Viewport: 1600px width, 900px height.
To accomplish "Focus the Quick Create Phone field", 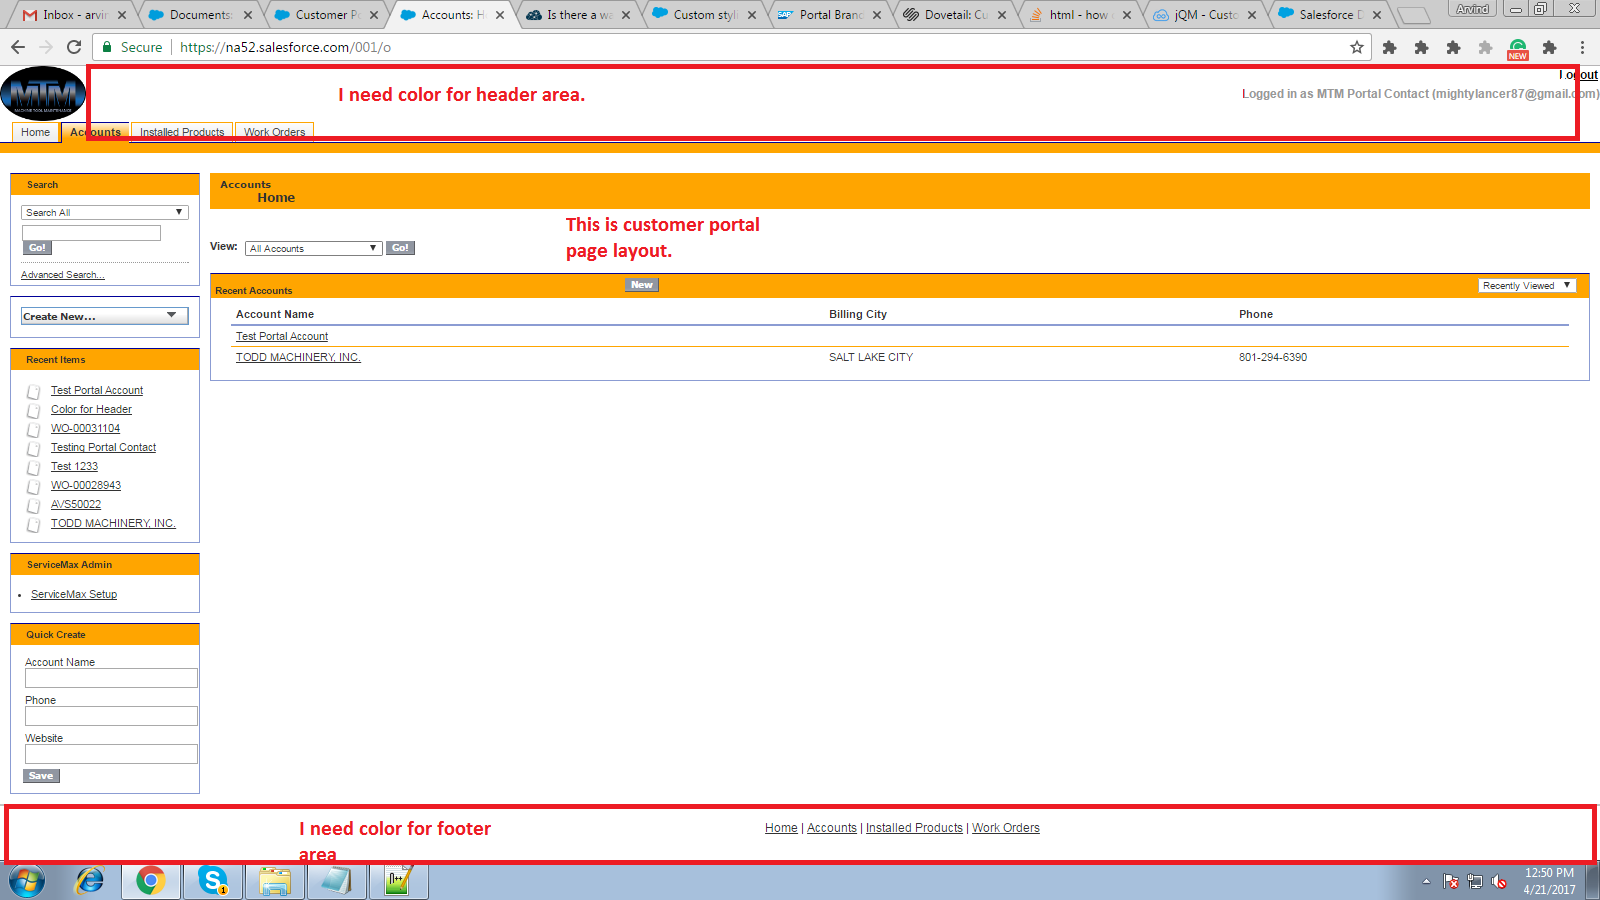I will click(111, 716).
